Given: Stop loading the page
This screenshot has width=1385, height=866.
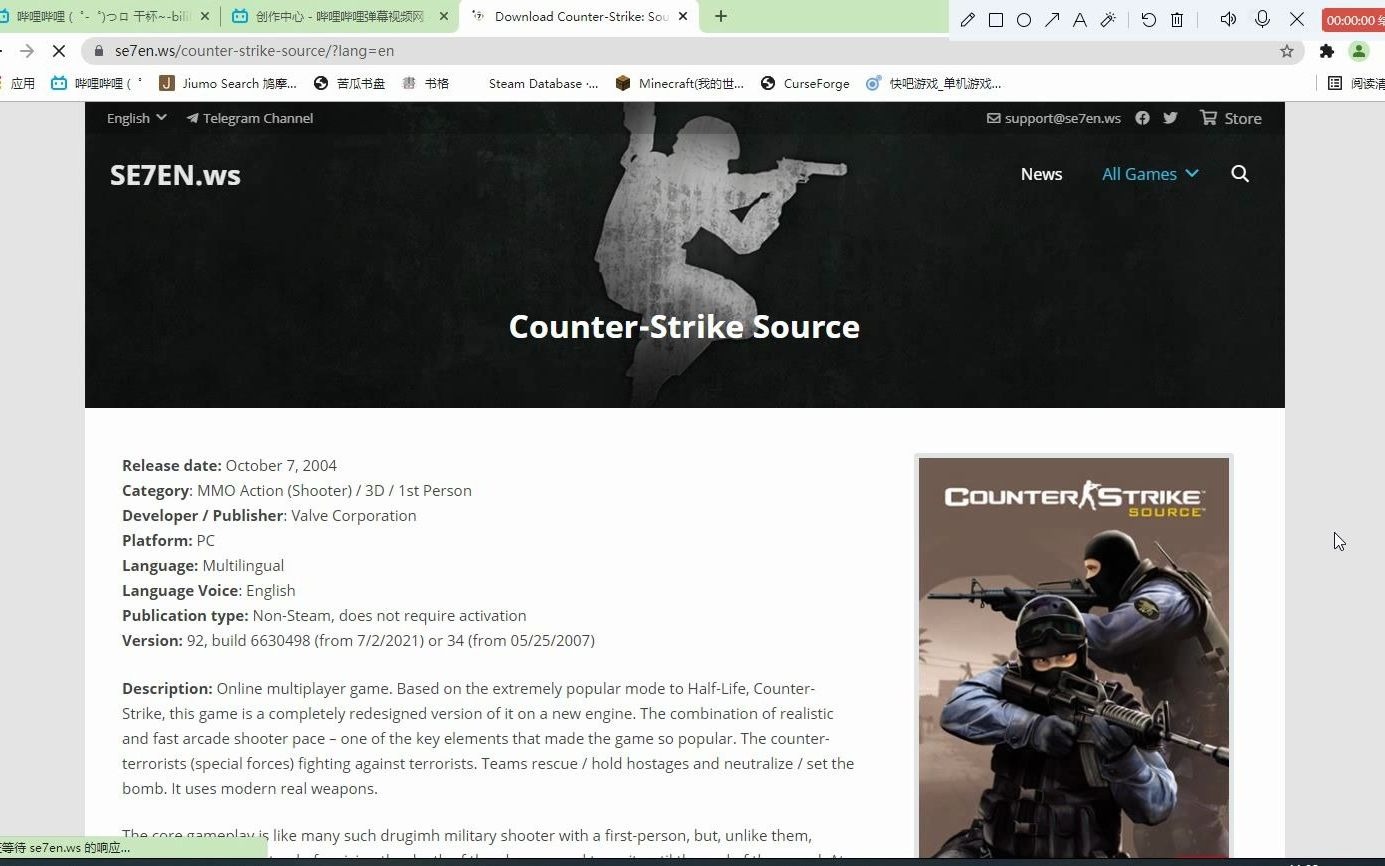Looking at the screenshot, I should (x=58, y=51).
